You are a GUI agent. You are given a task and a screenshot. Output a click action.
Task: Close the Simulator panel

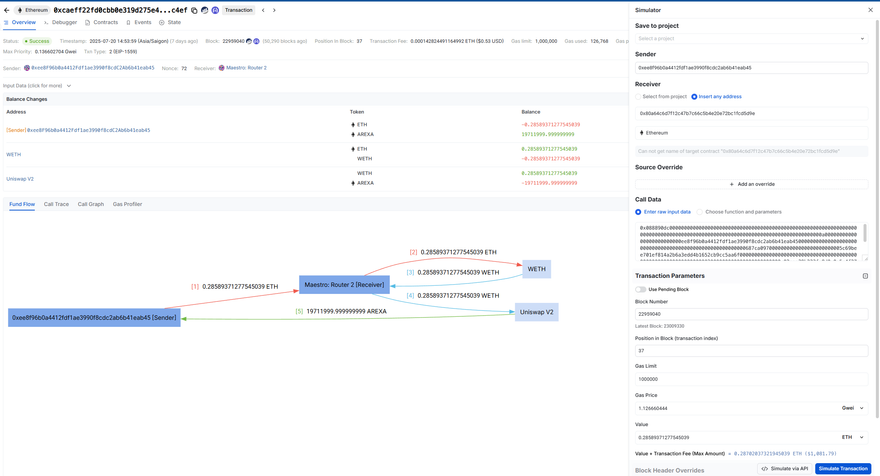point(870,10)
